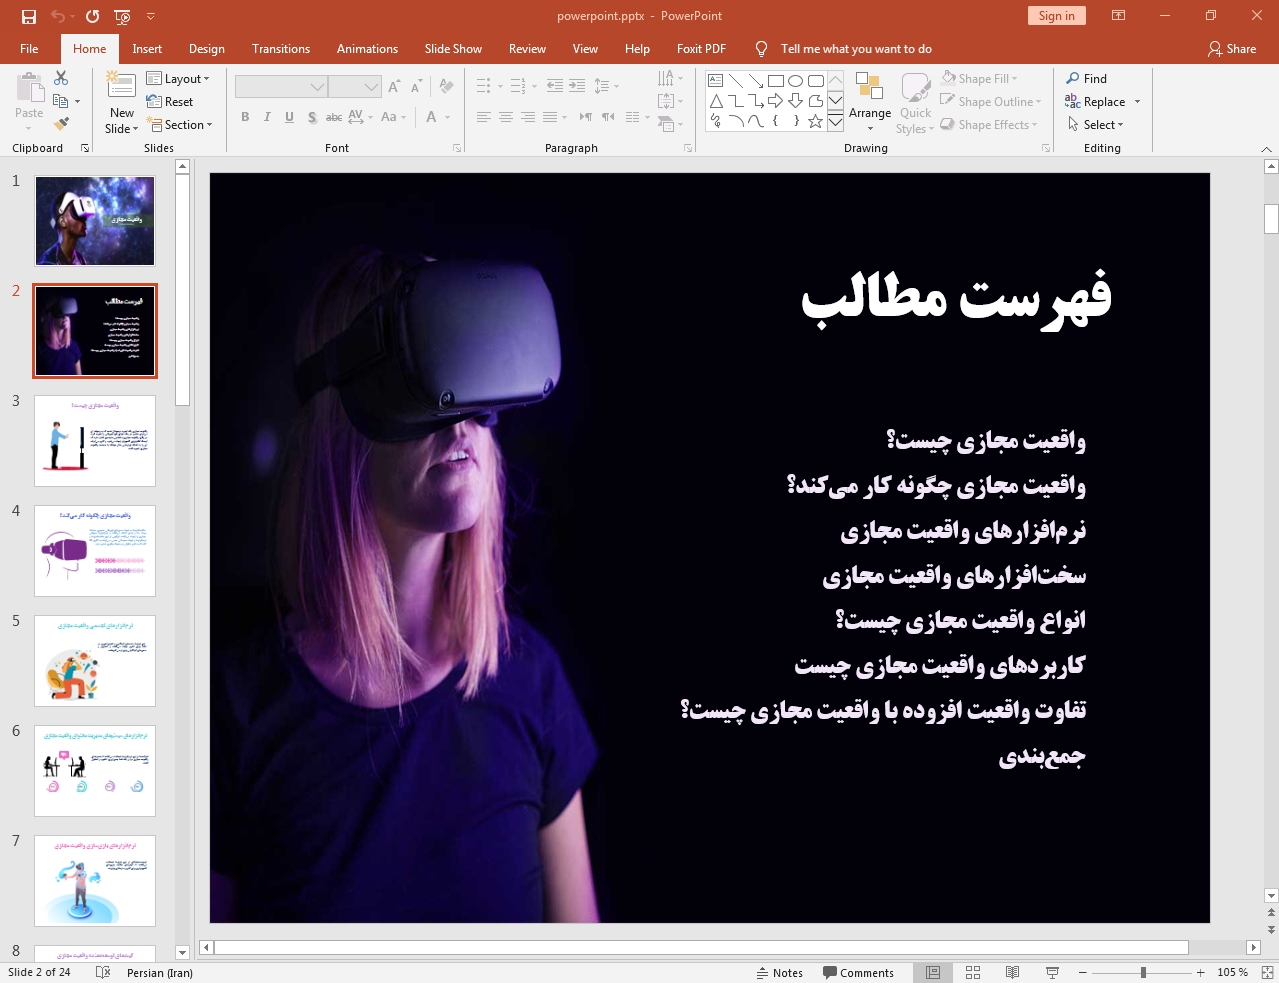The image size is (1279, 983).
Task: Toggle Strikethrough formatting
Action: click(x=334, y=117)
